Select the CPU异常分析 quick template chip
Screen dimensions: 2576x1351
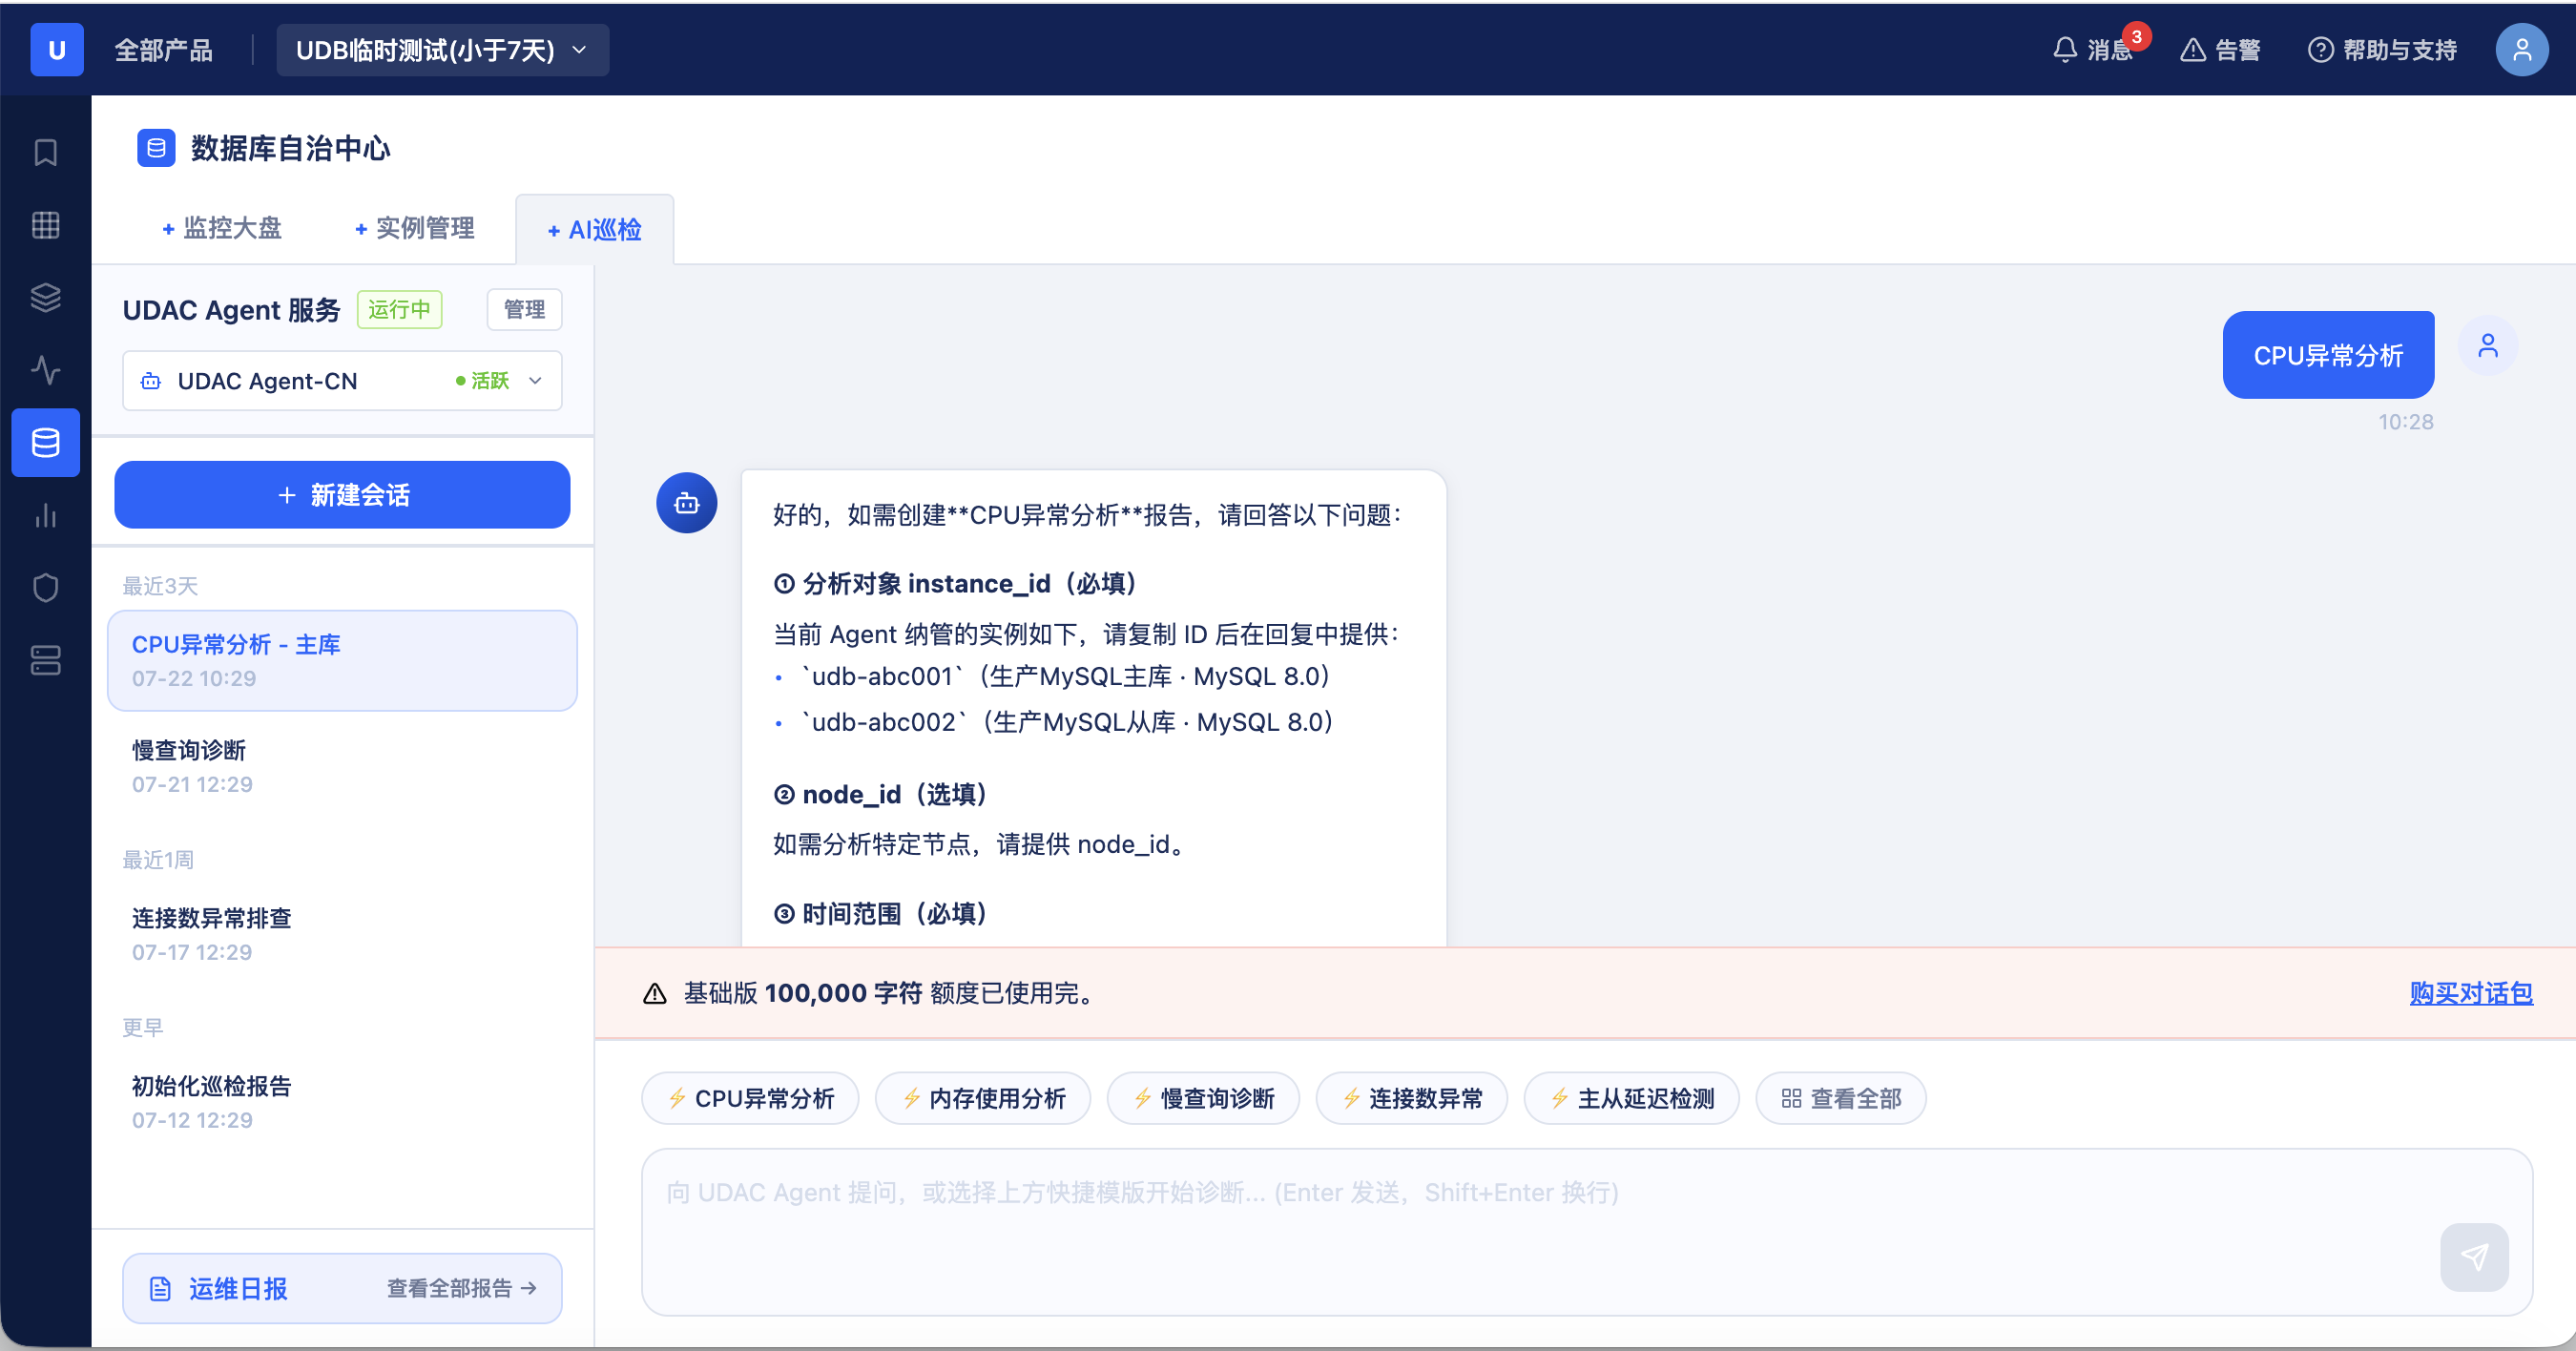[x=751, y=1099]
